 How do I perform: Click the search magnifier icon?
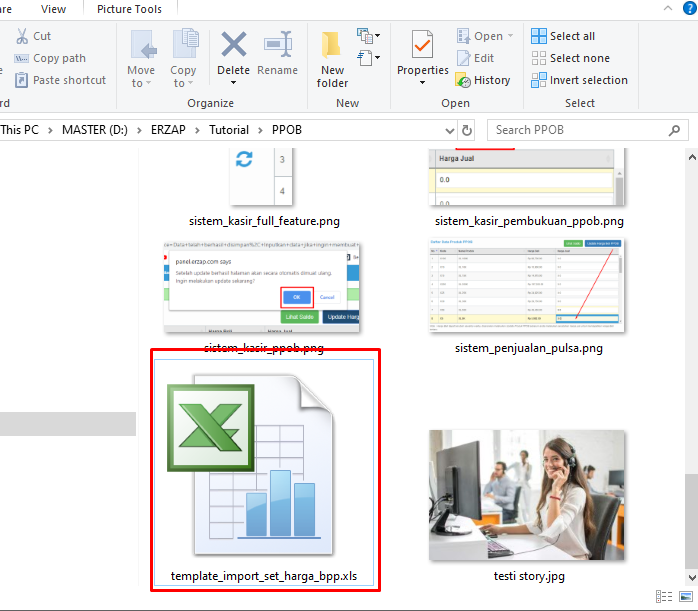pyautogui.click(x=674, y=130)
